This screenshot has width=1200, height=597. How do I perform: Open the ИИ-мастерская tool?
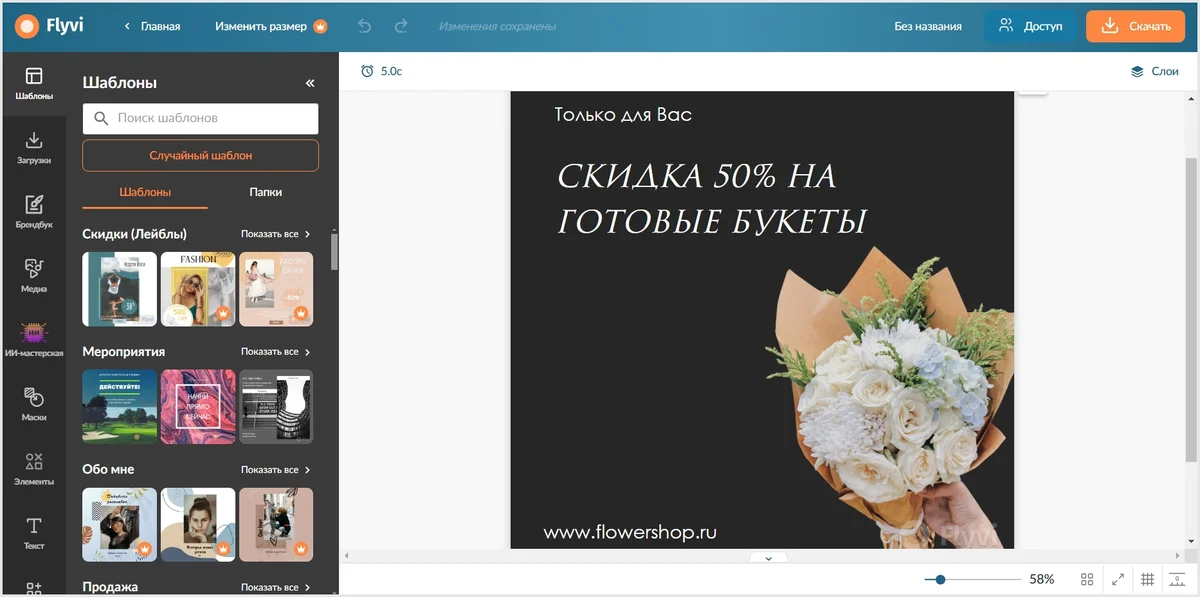coord(33,339)
